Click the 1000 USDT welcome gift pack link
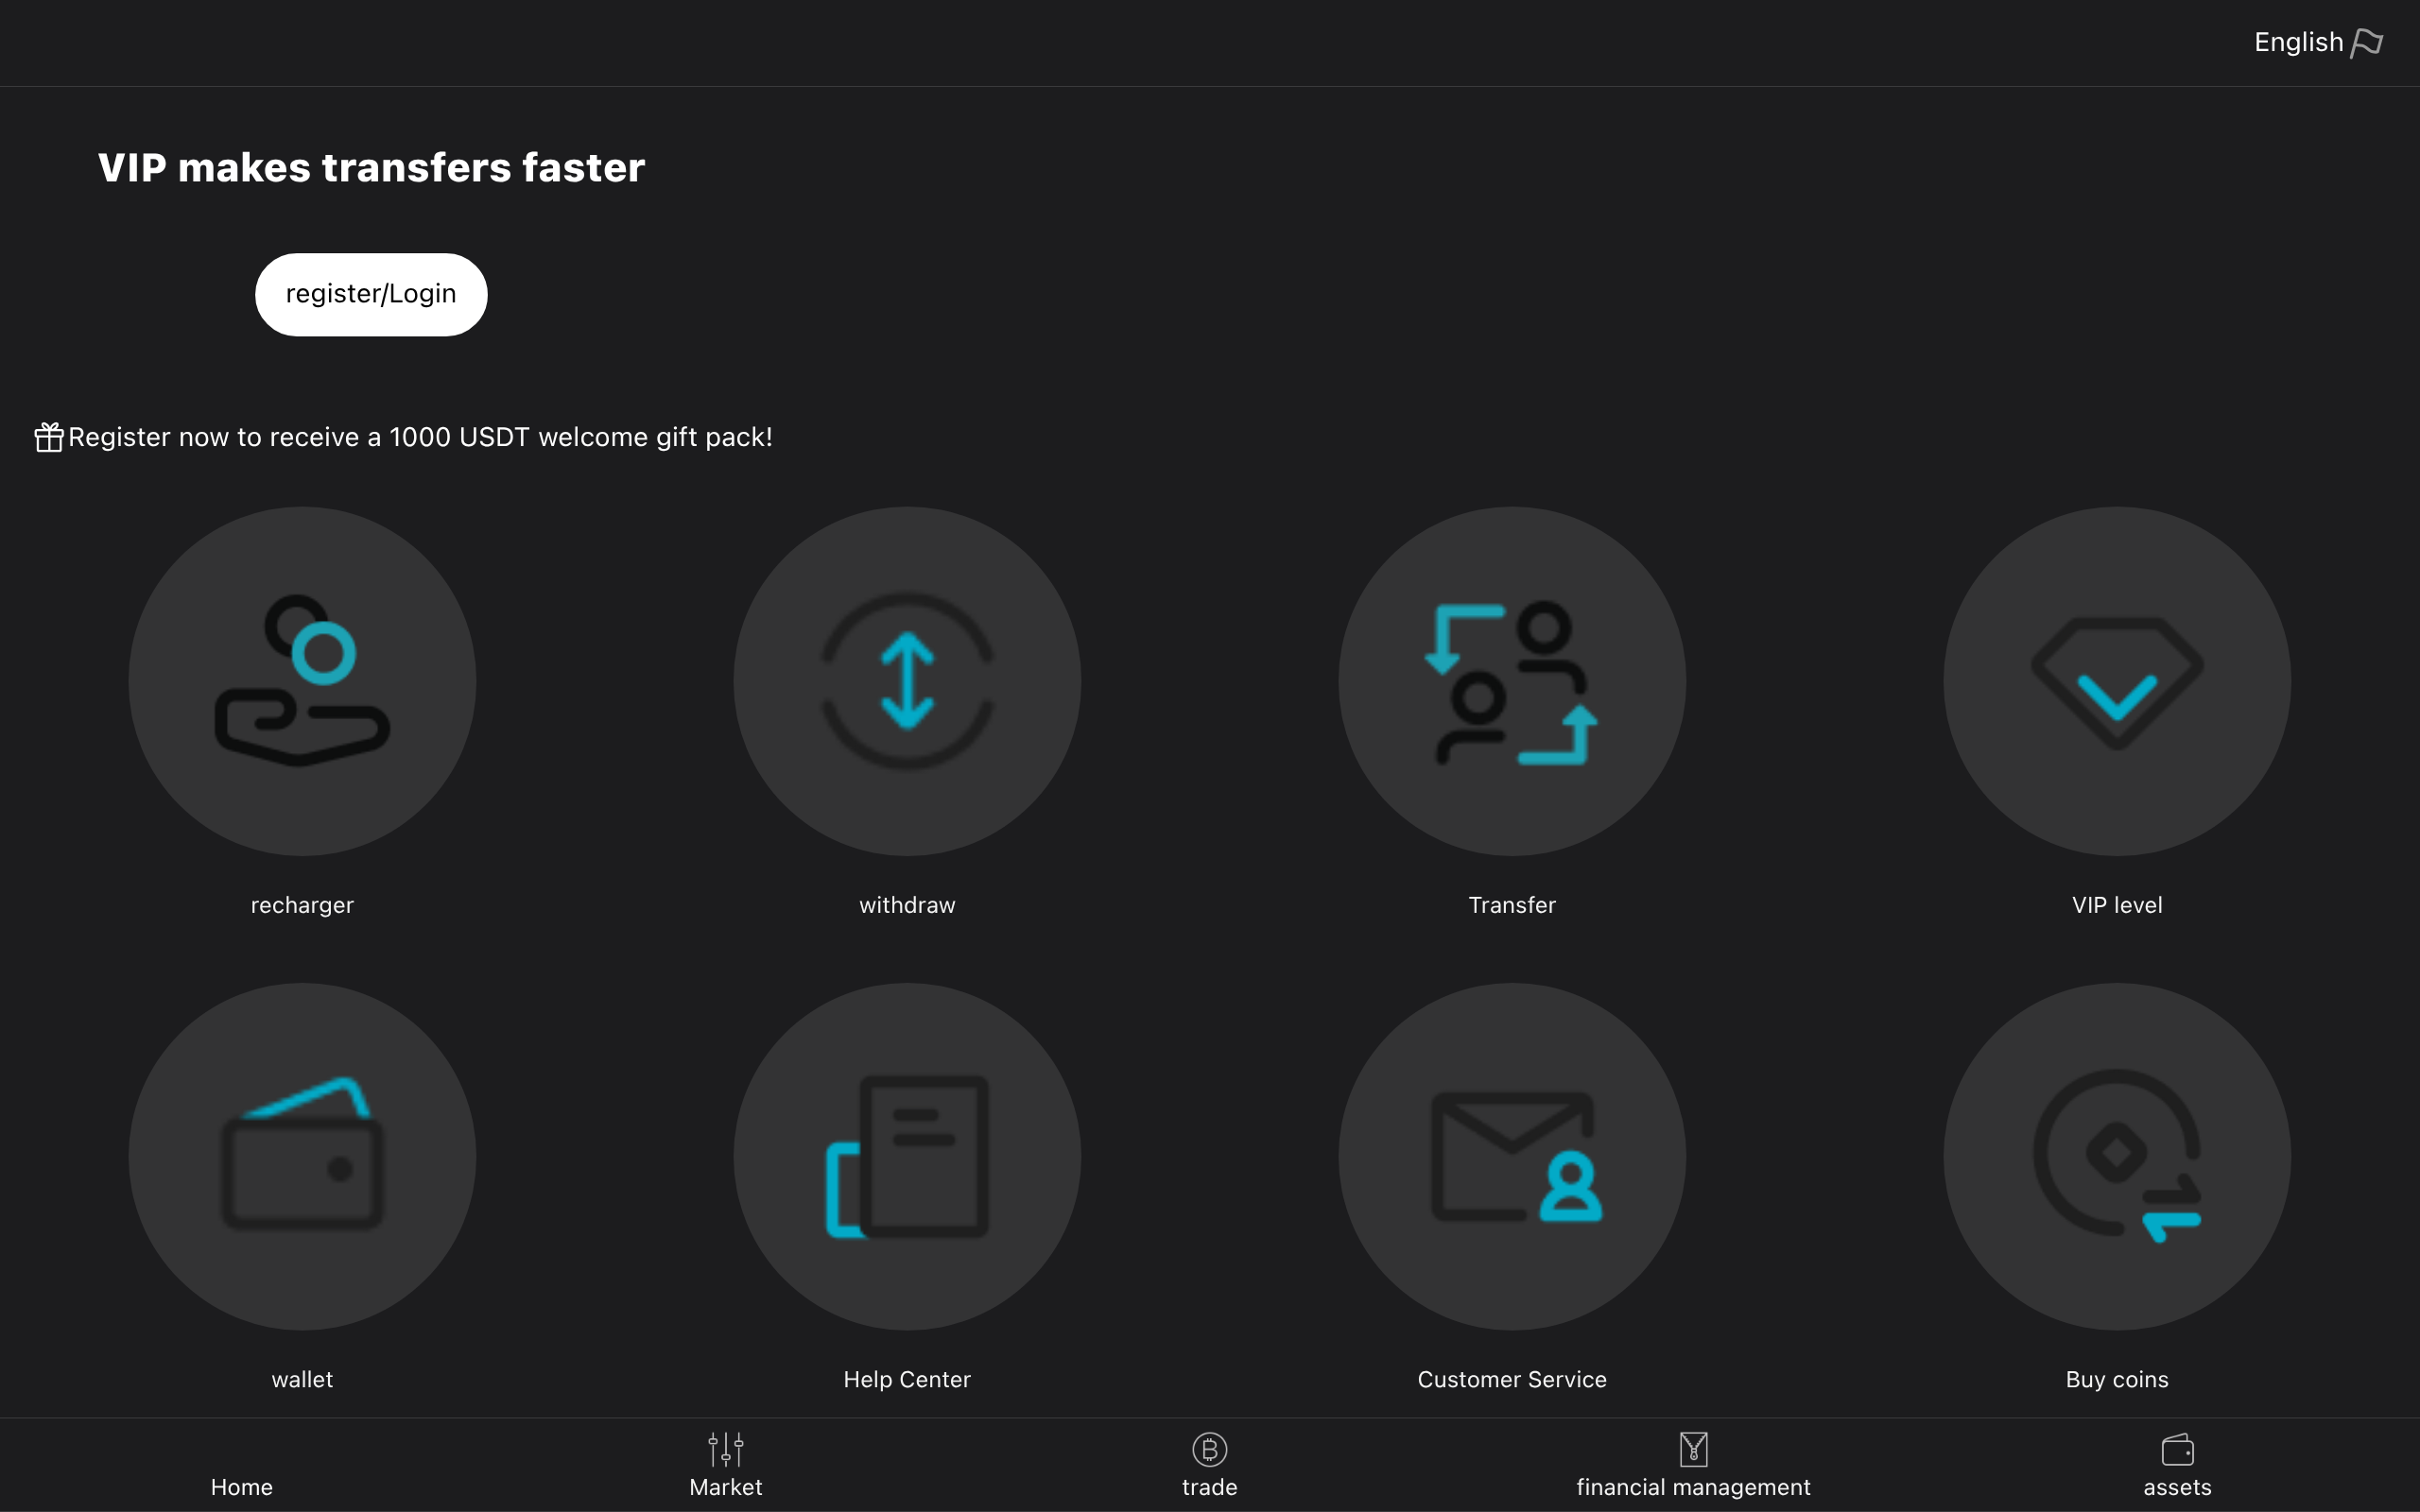 tap(420, 436)
